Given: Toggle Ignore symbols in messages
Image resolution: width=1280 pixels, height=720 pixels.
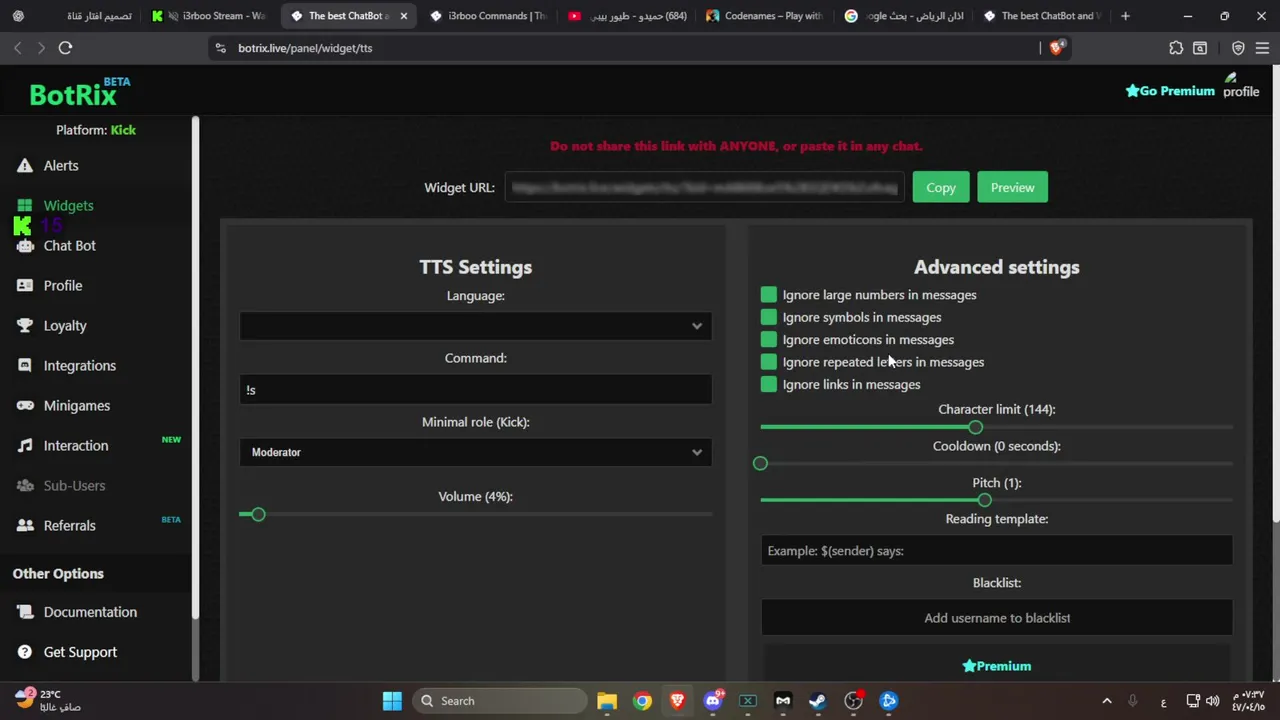Looking at the screenshot, I should (768, 317).
